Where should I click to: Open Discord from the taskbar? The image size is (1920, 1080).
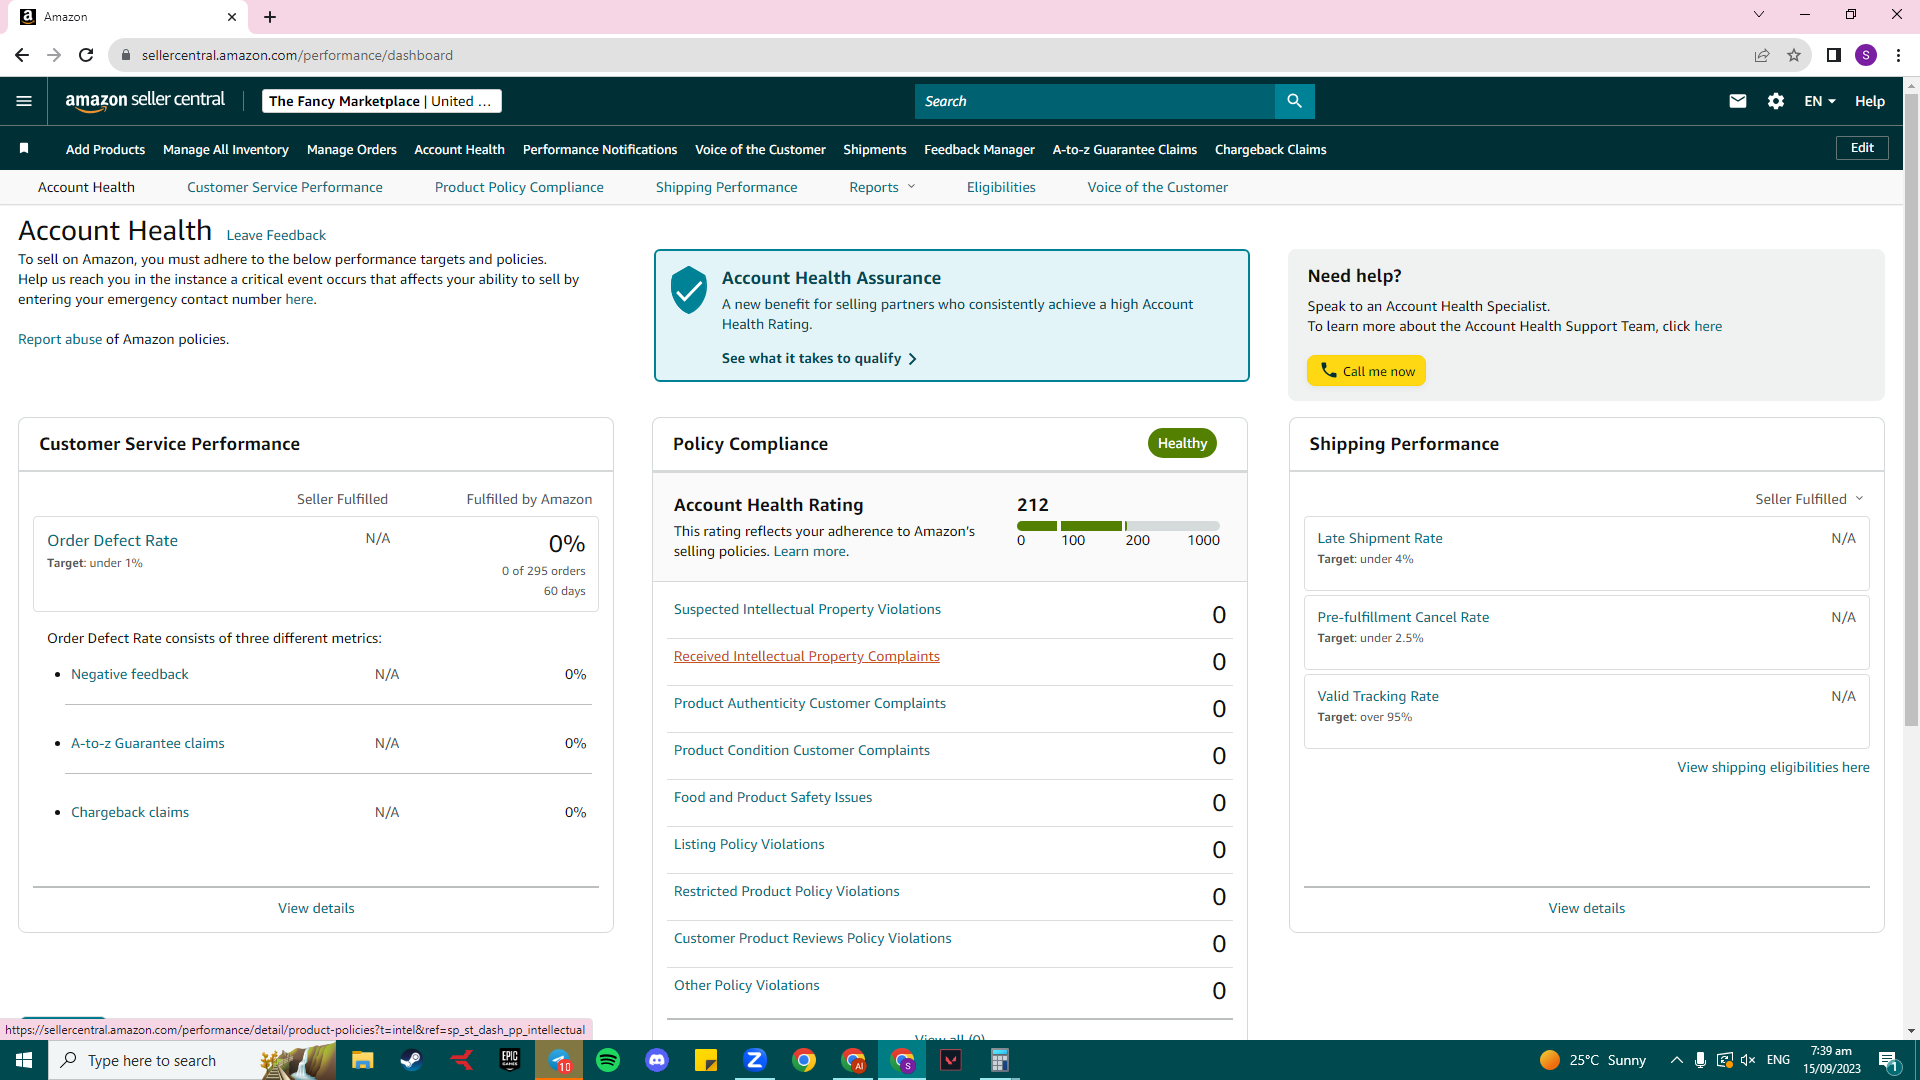[657, 1060]
